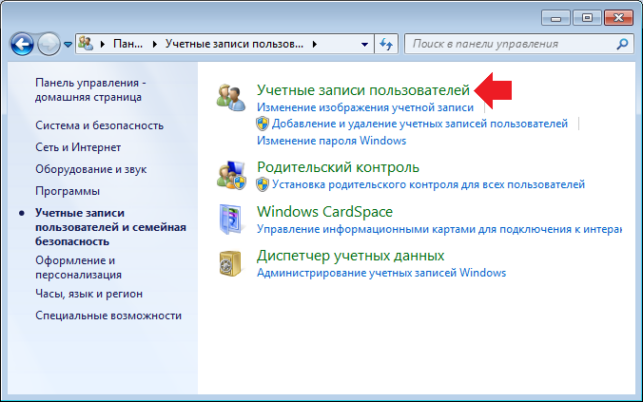The image size is (643, 402).
Task: Open the recent pages arrow beside Forward
Action: [68, 44]
